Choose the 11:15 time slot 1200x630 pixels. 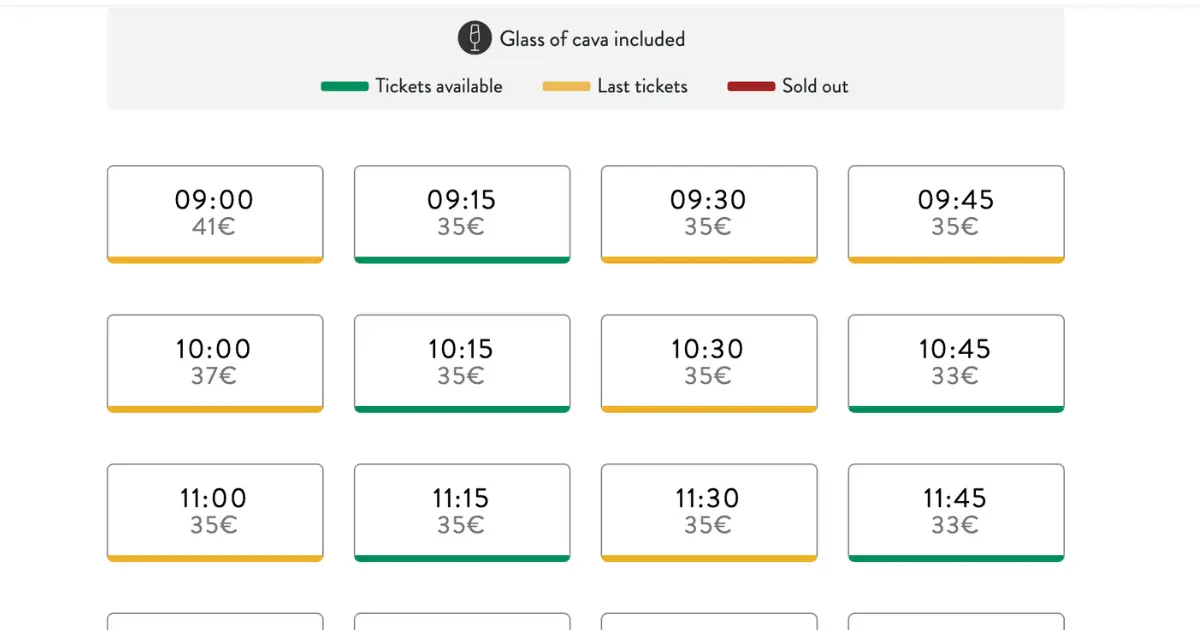pos(462,511)
